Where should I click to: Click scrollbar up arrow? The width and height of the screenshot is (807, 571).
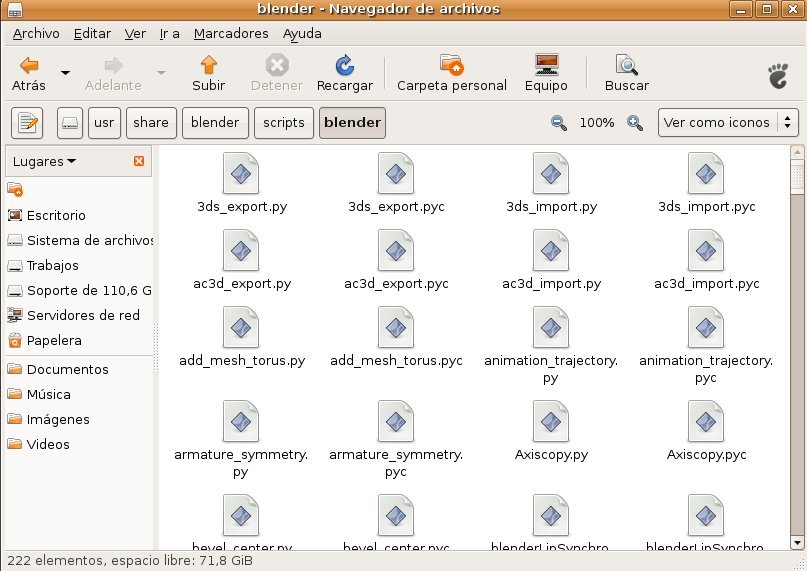[797, 152]
